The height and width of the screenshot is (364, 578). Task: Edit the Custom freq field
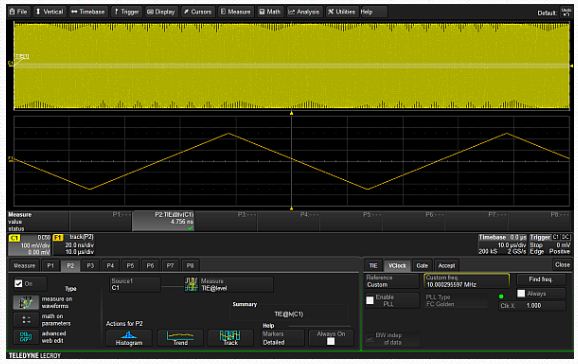point(467,281)
